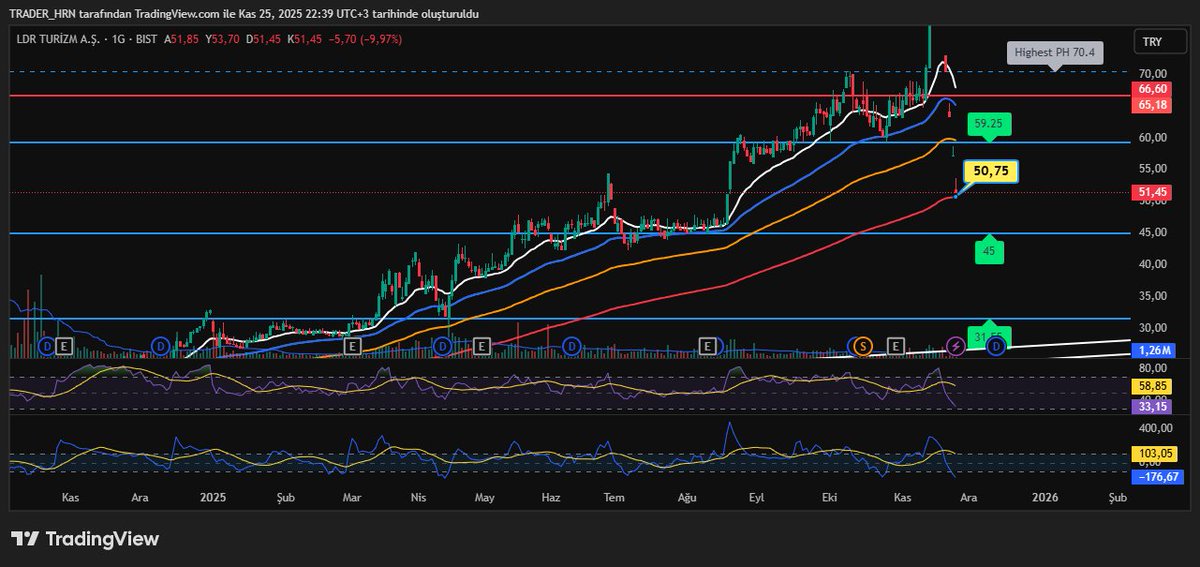Click the 65,18 price tag

[1151, 104]
